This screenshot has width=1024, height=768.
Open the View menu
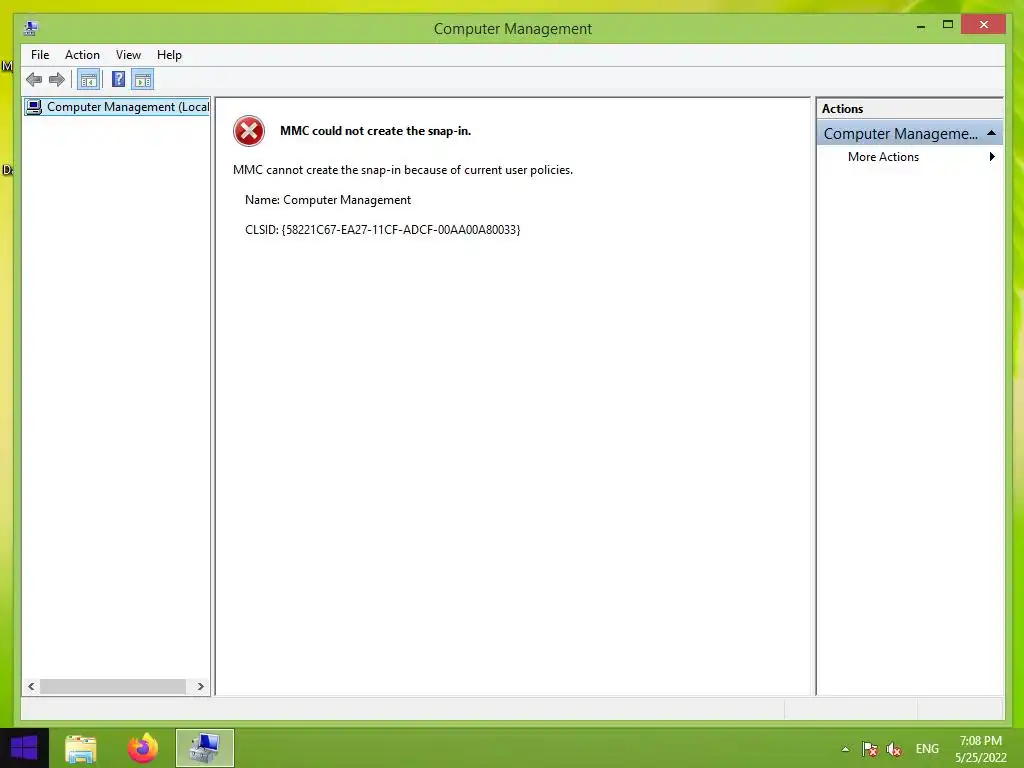128,55
